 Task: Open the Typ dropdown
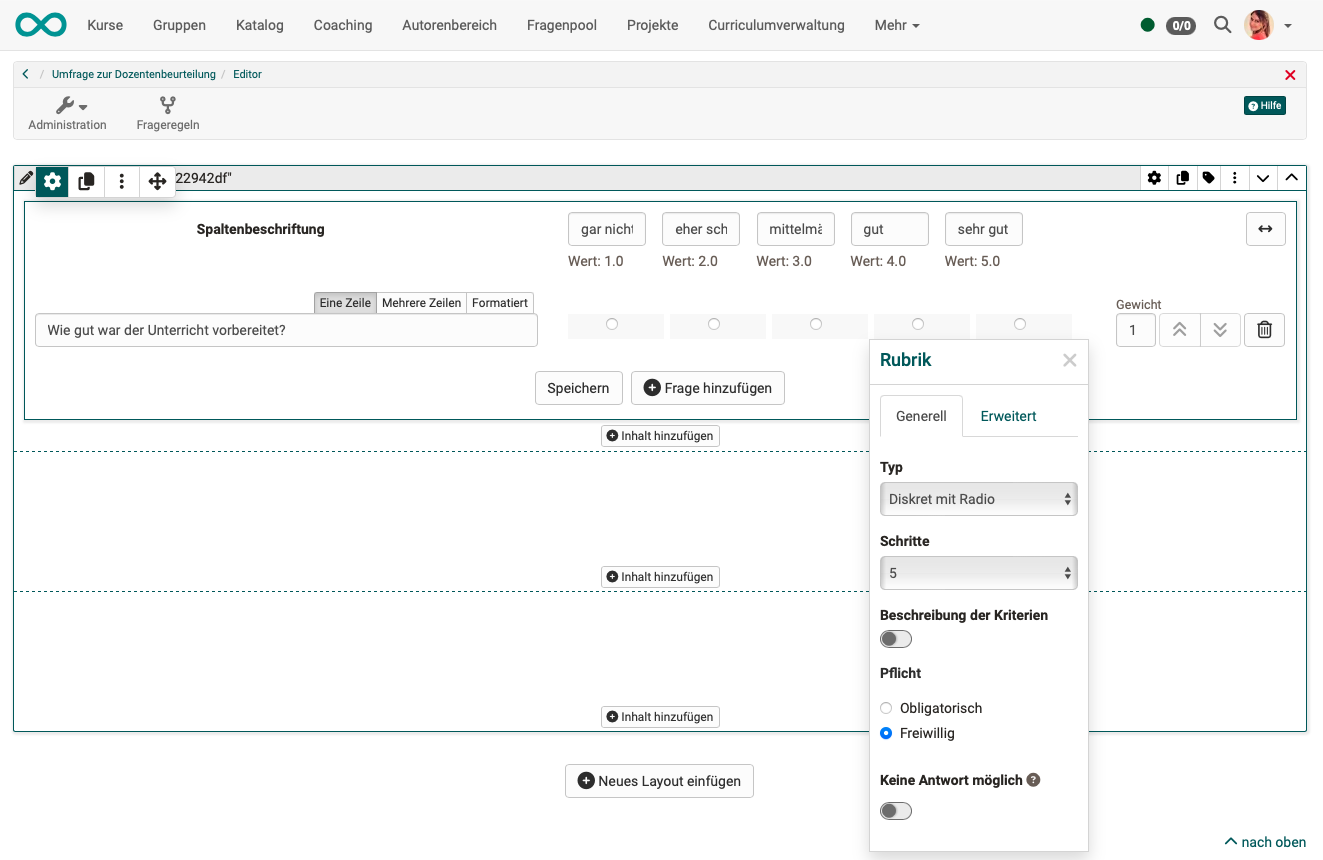point(978,499)
